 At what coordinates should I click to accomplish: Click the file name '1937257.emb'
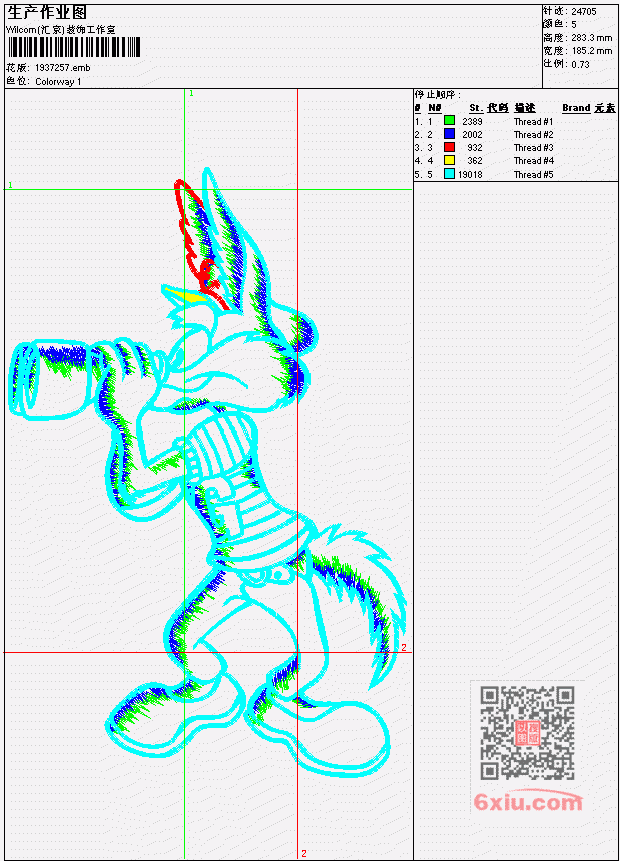(x=63, y=68)
